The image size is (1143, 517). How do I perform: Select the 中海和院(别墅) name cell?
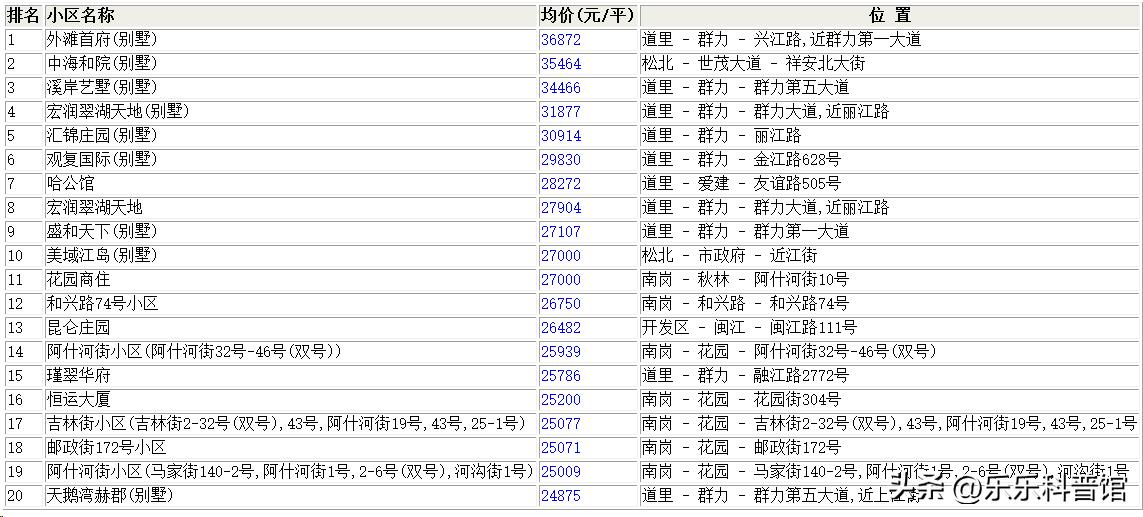click(x=291, y=63)
